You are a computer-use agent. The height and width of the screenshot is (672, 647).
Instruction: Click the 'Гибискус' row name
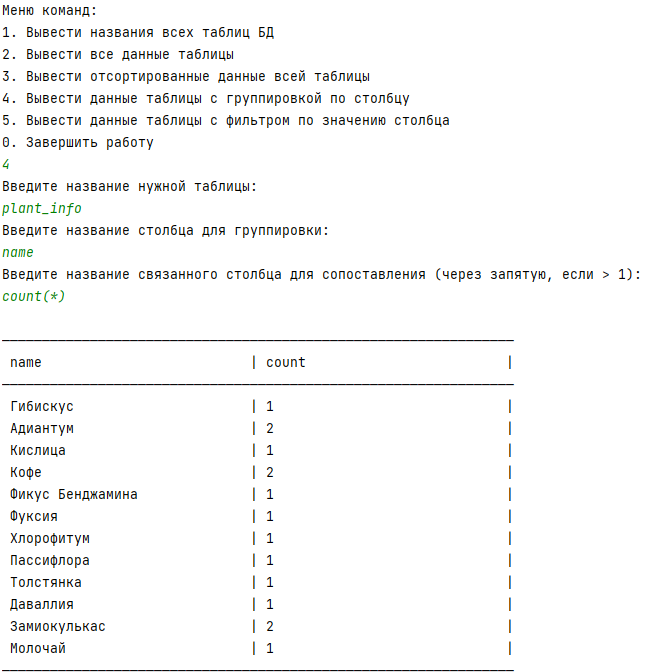coord(42,406)
